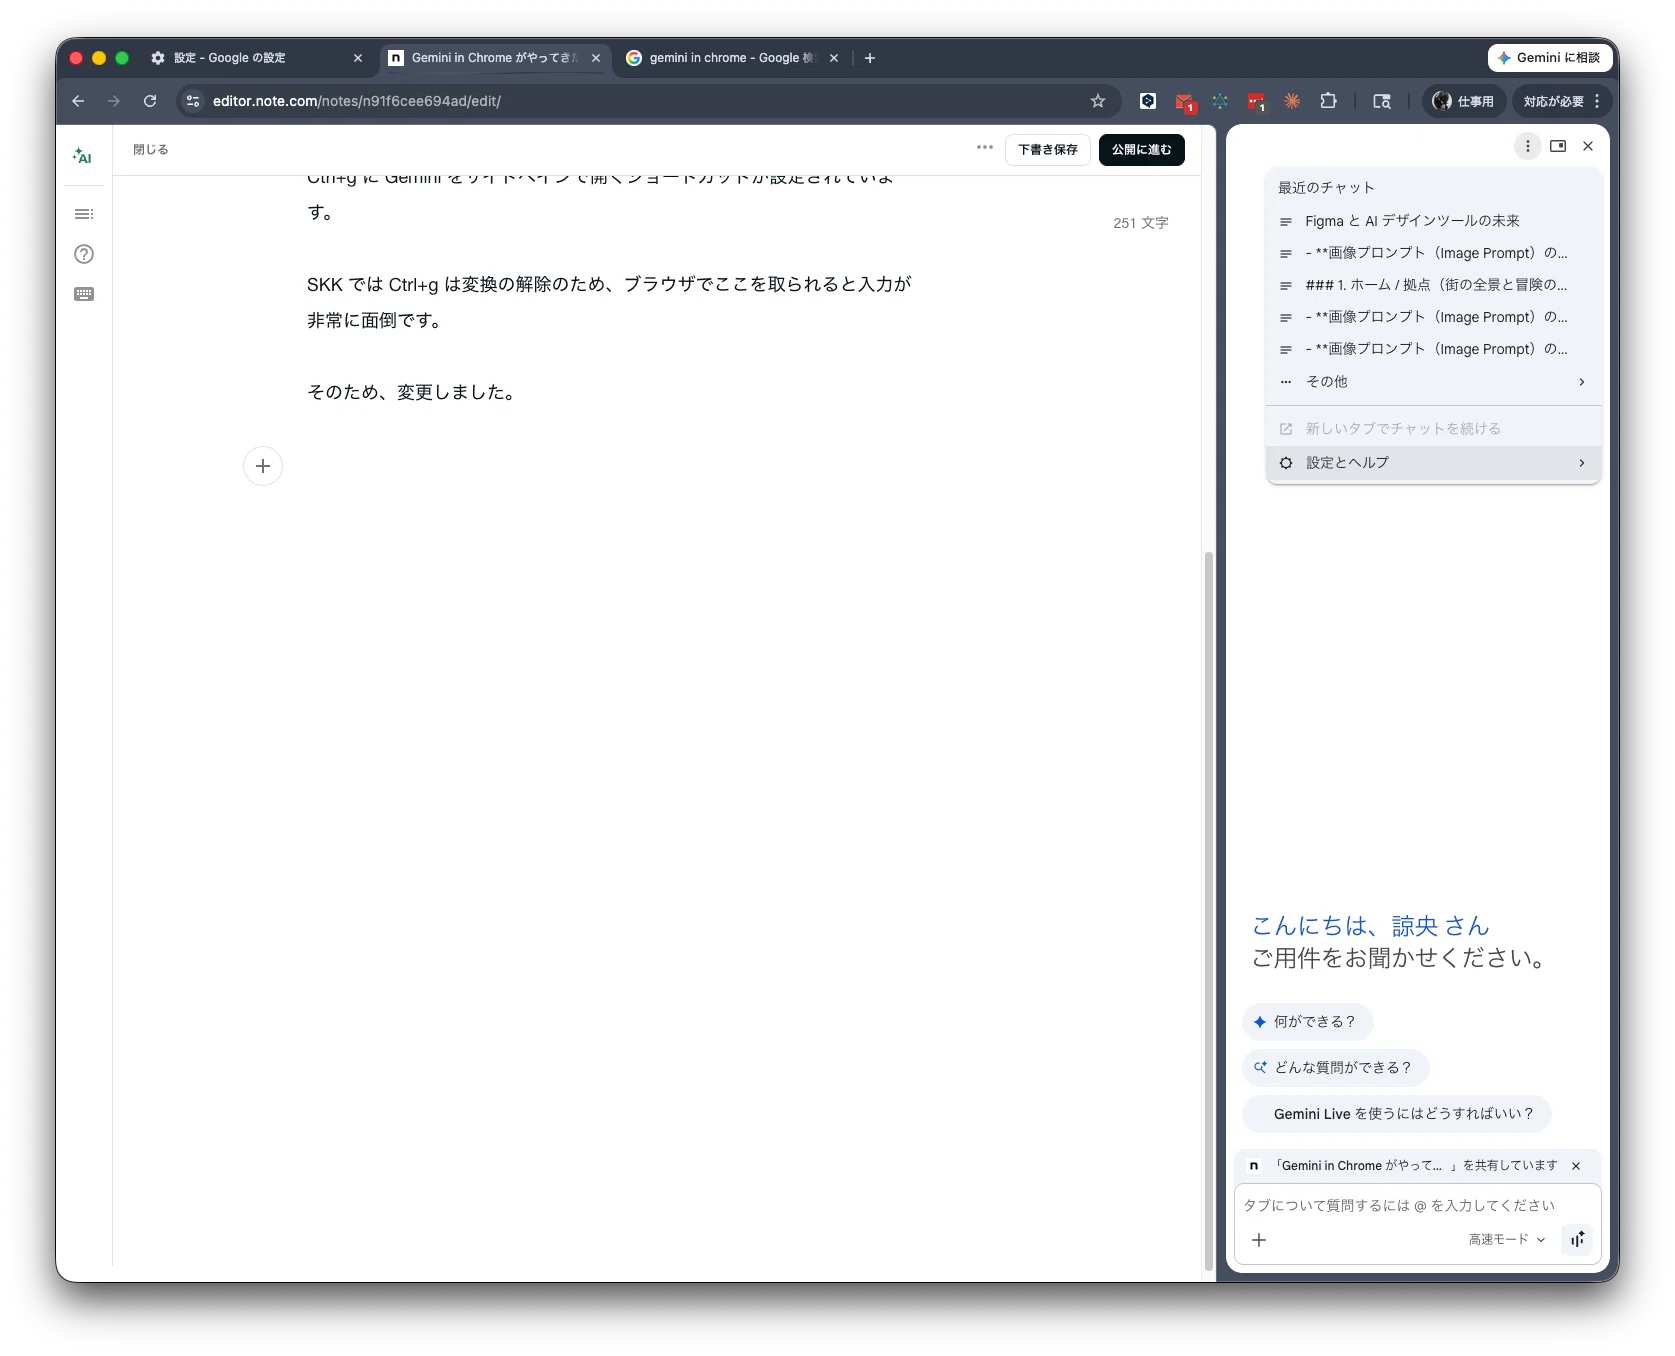
Task: Click the orange burst extension icon
Action: point(1292,101)
